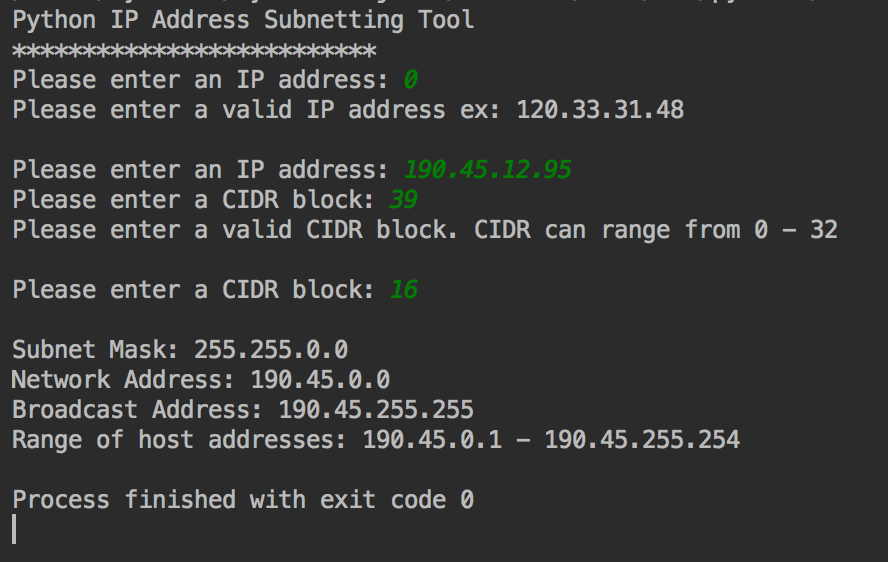Click the second 'Please enter a CIDR block' prompt
Screen dimensions: 888x562
tap(194, 290)
